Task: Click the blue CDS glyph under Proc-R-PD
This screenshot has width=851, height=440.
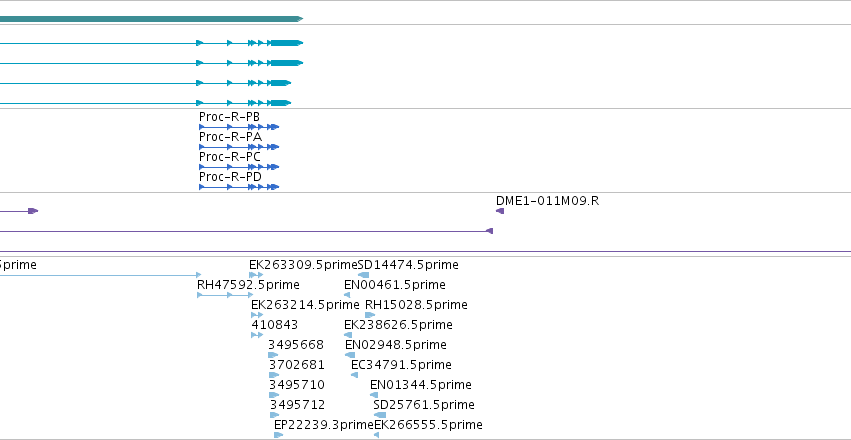Action: pyautogui.click(x=239, y=187)
